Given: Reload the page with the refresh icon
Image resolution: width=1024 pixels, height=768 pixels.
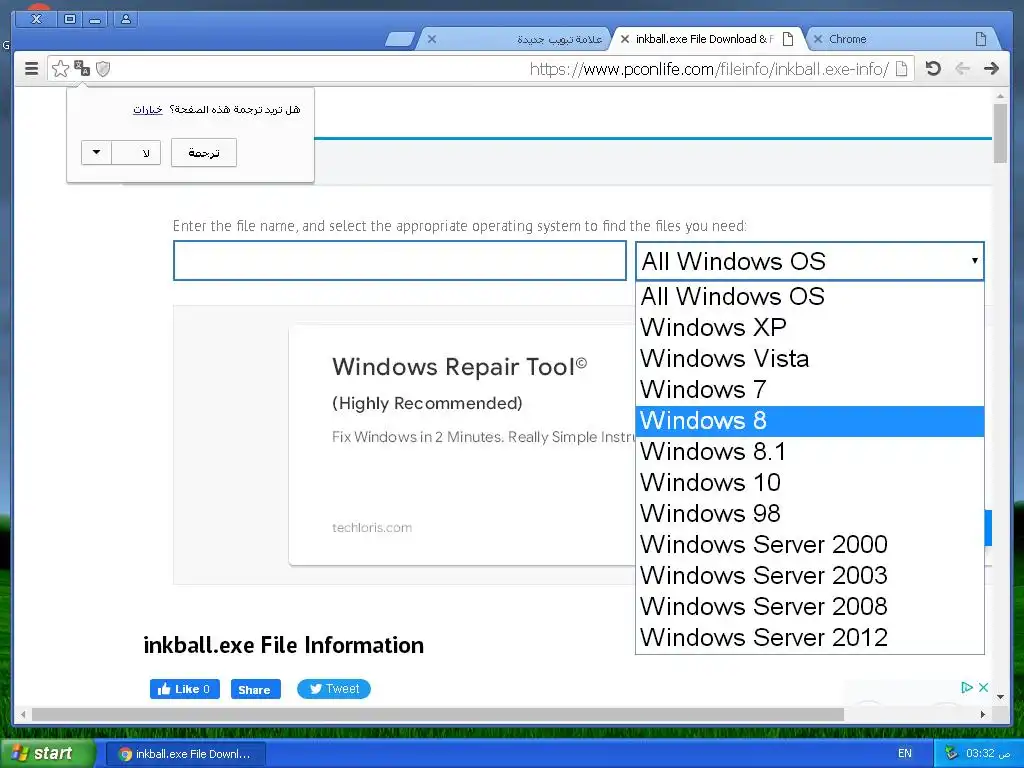Looking at the screenshot, I should click(x=933, y=69).
